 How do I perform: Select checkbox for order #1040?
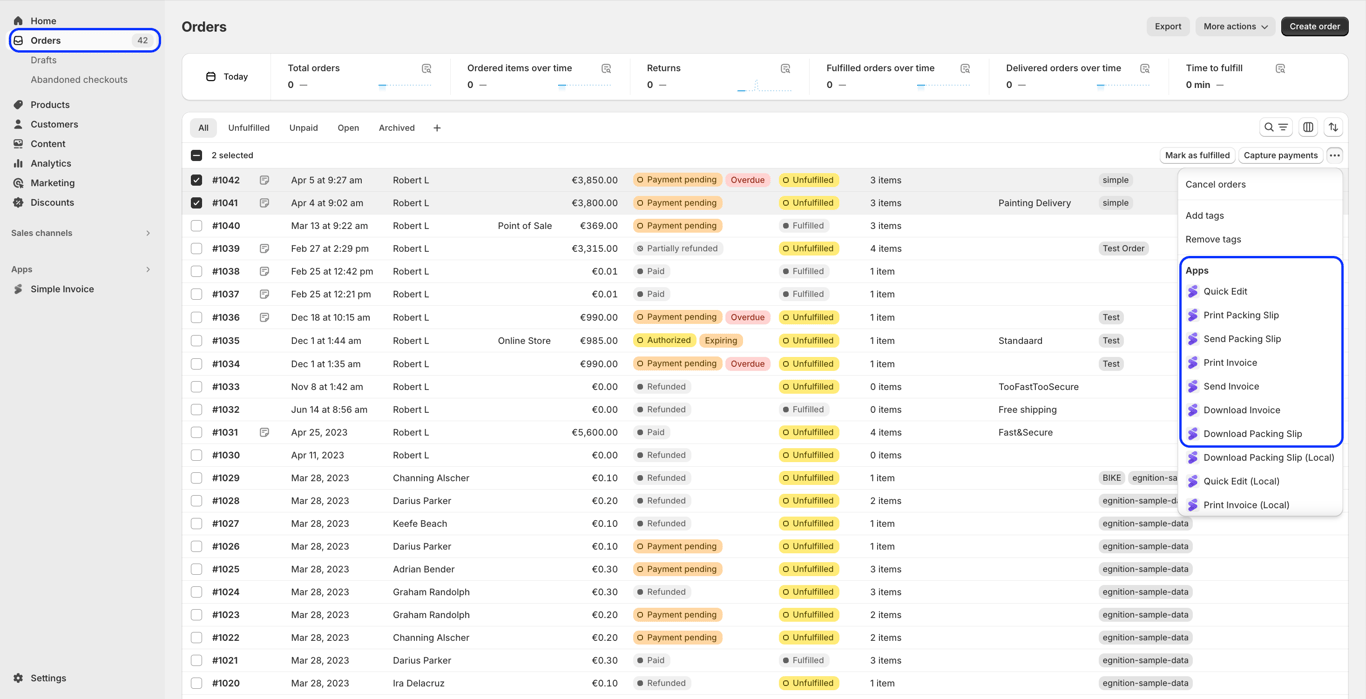[x=196, y=226]
